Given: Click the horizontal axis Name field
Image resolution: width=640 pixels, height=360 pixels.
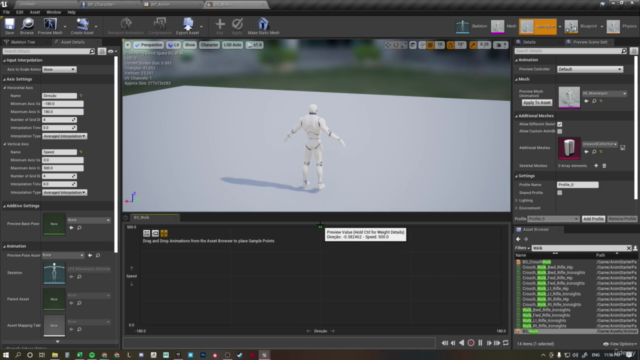Looking at the screenshot, I should [59, 96].
